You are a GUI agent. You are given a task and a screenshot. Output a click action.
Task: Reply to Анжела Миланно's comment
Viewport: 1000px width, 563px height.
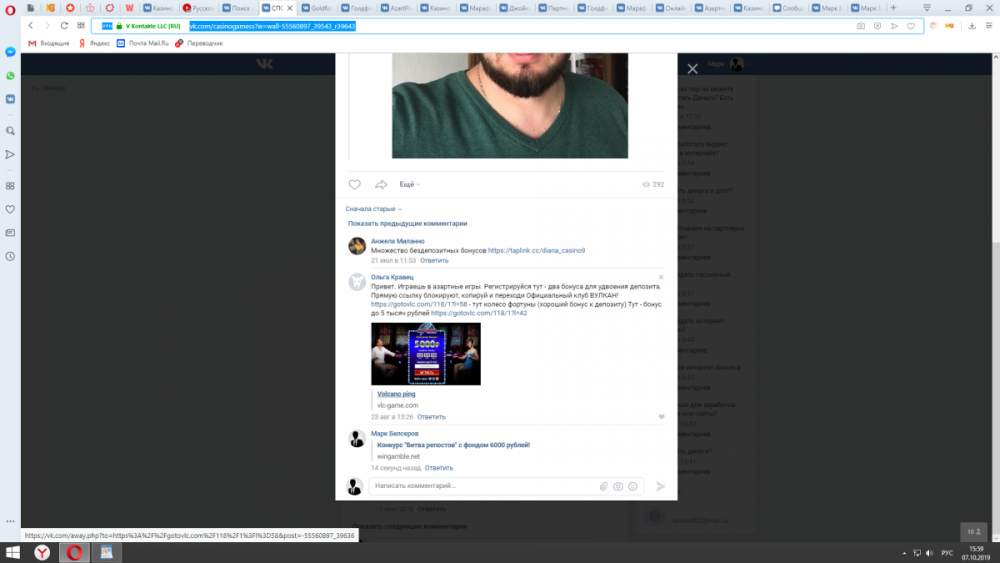(x=434, y=260)
